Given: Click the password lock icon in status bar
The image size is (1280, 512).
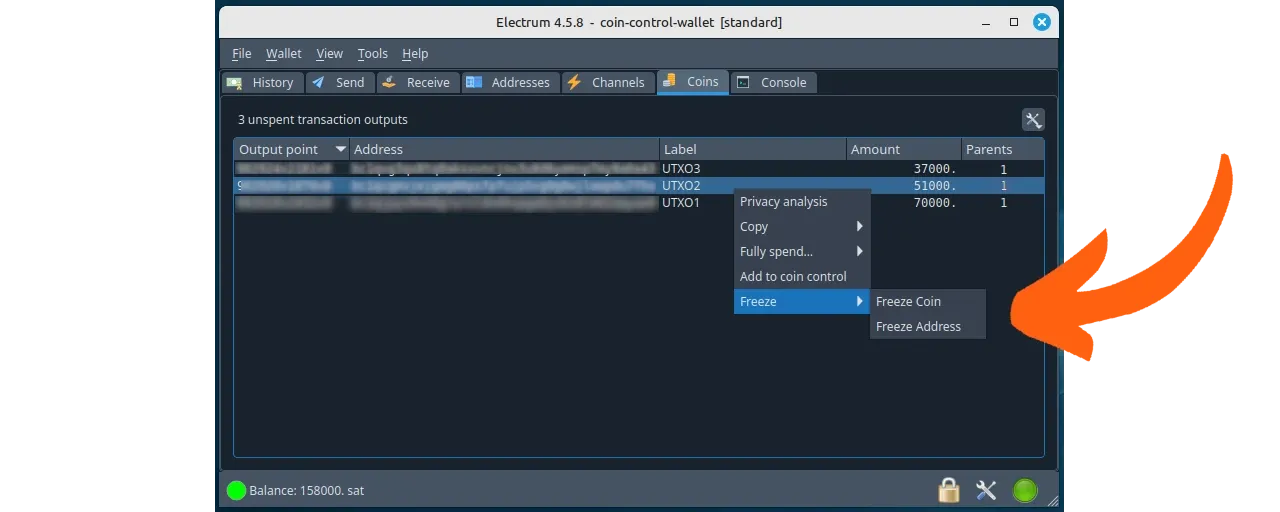Looking at the screenshot, I should click(x=948, y=490).
